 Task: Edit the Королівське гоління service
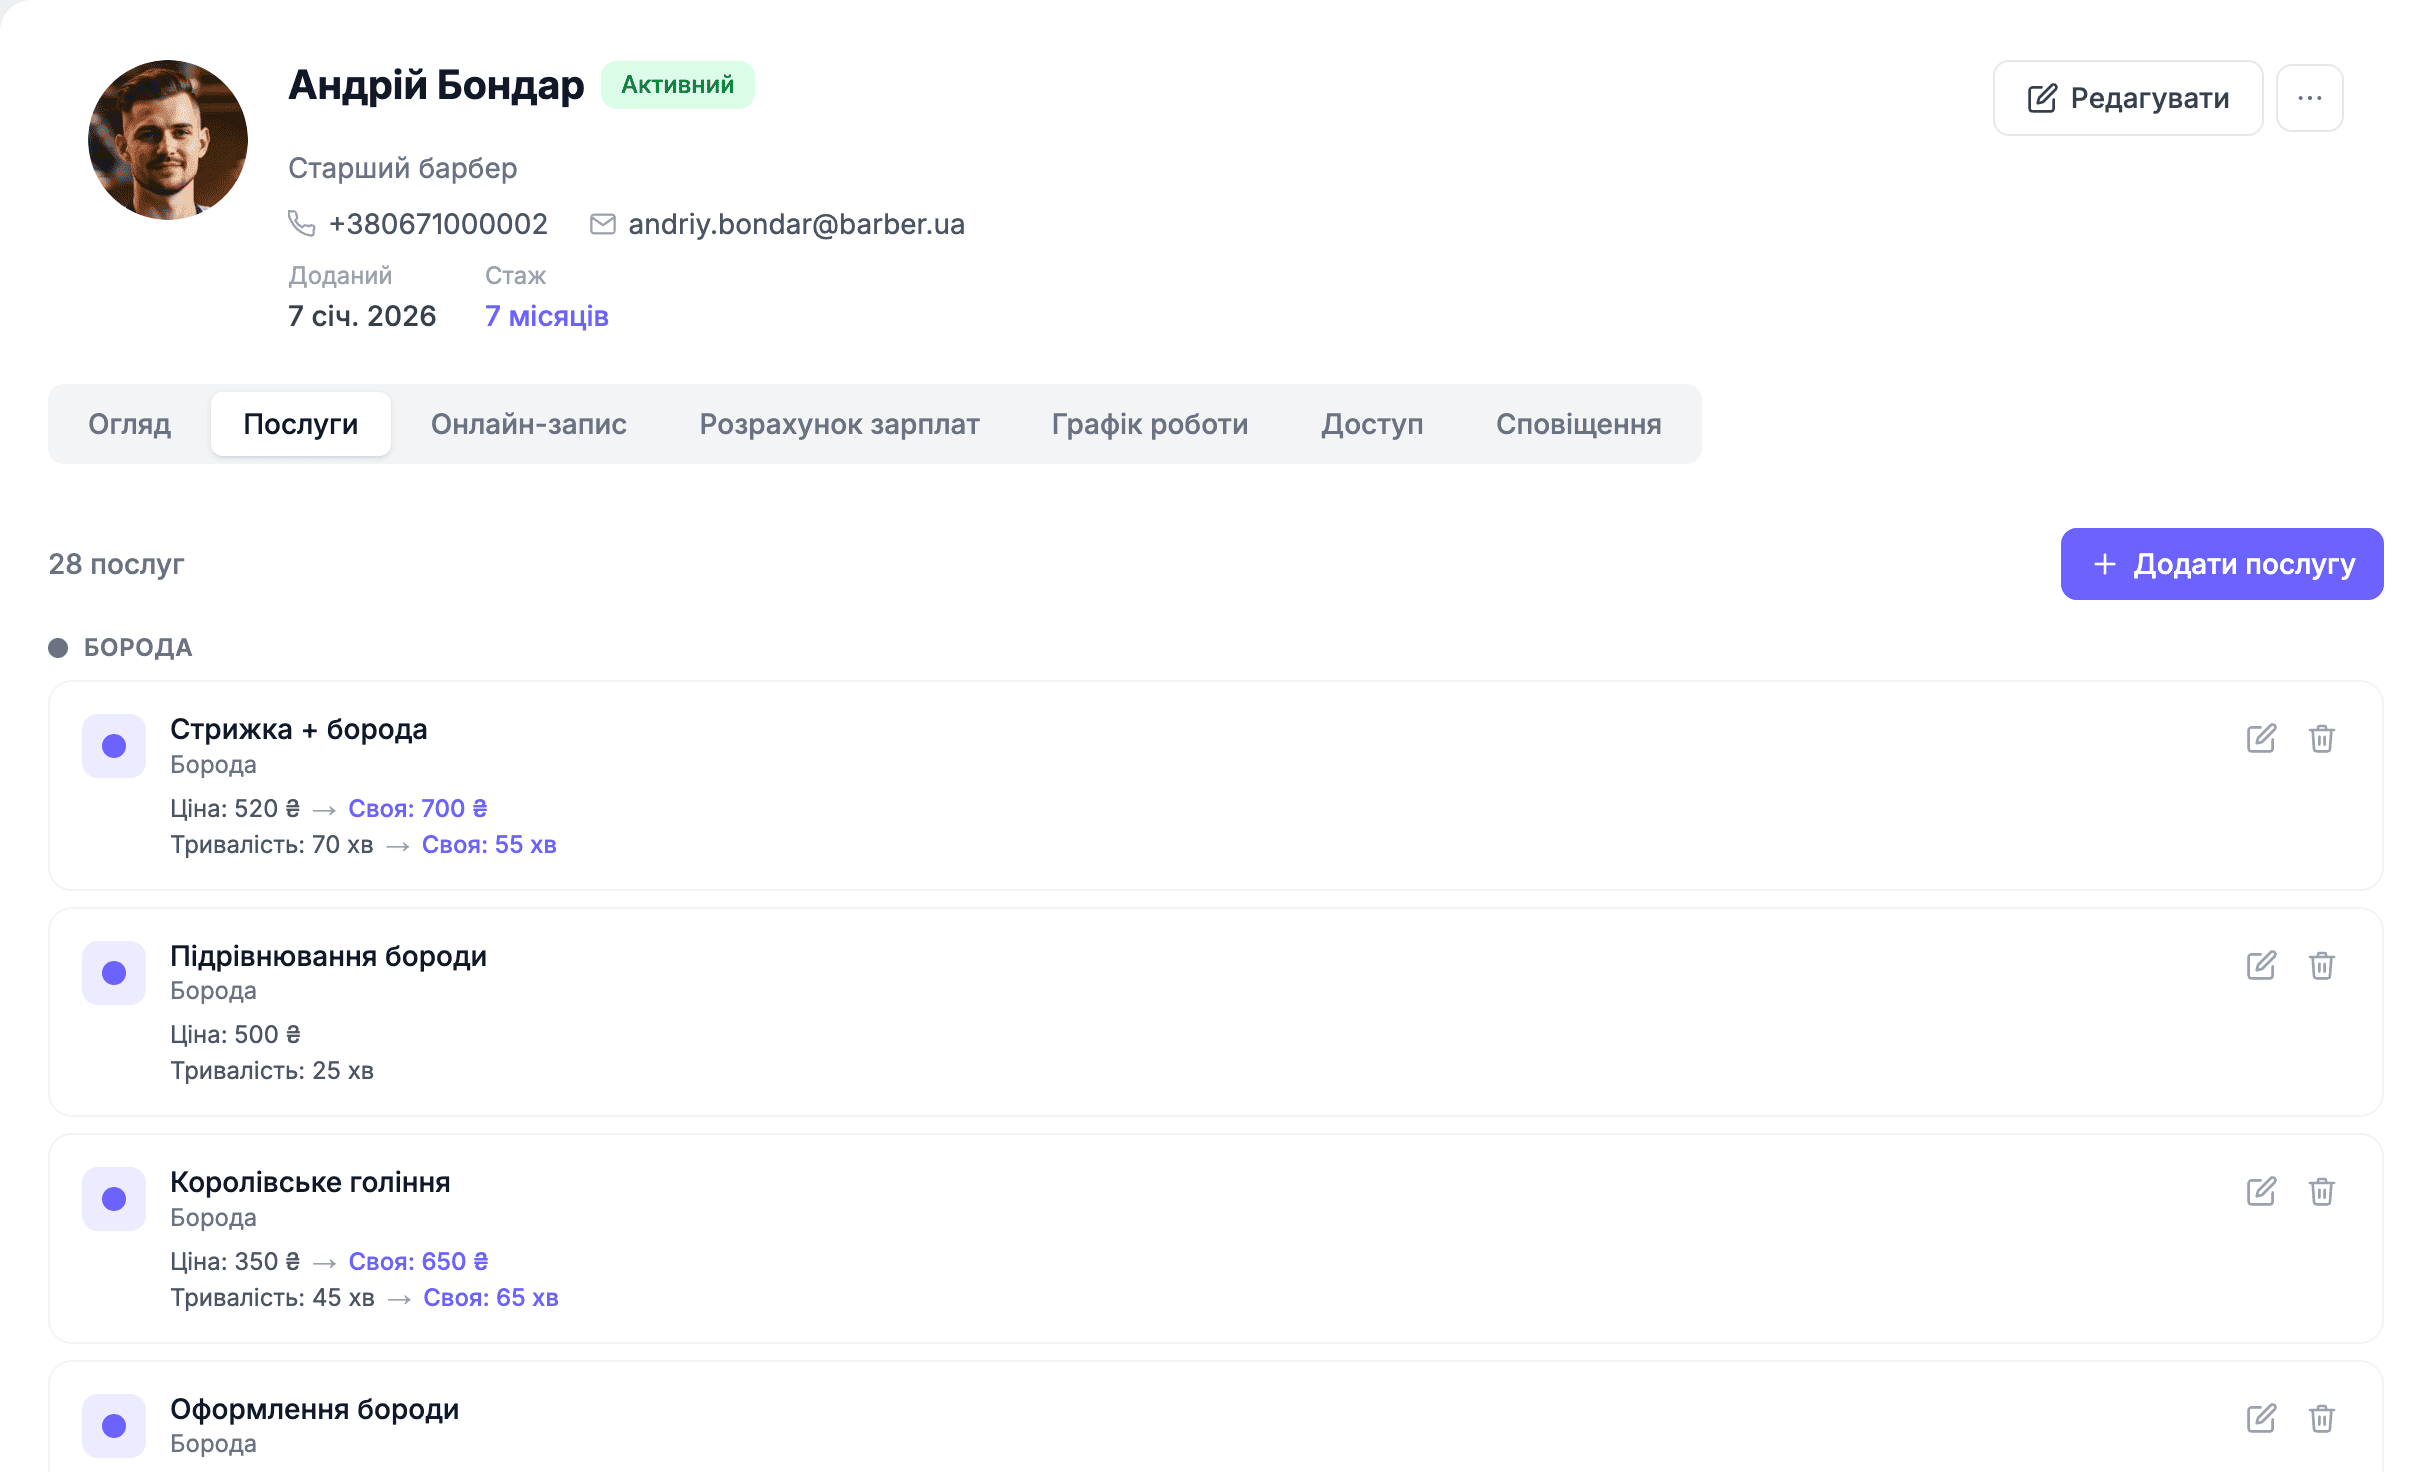[x=2261, y=1192]
